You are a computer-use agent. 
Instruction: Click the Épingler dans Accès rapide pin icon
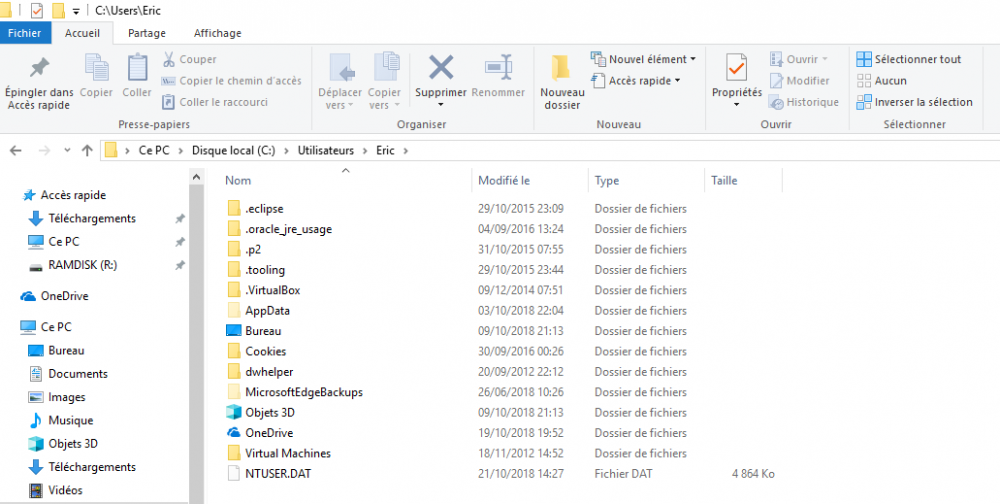[39, 68]
